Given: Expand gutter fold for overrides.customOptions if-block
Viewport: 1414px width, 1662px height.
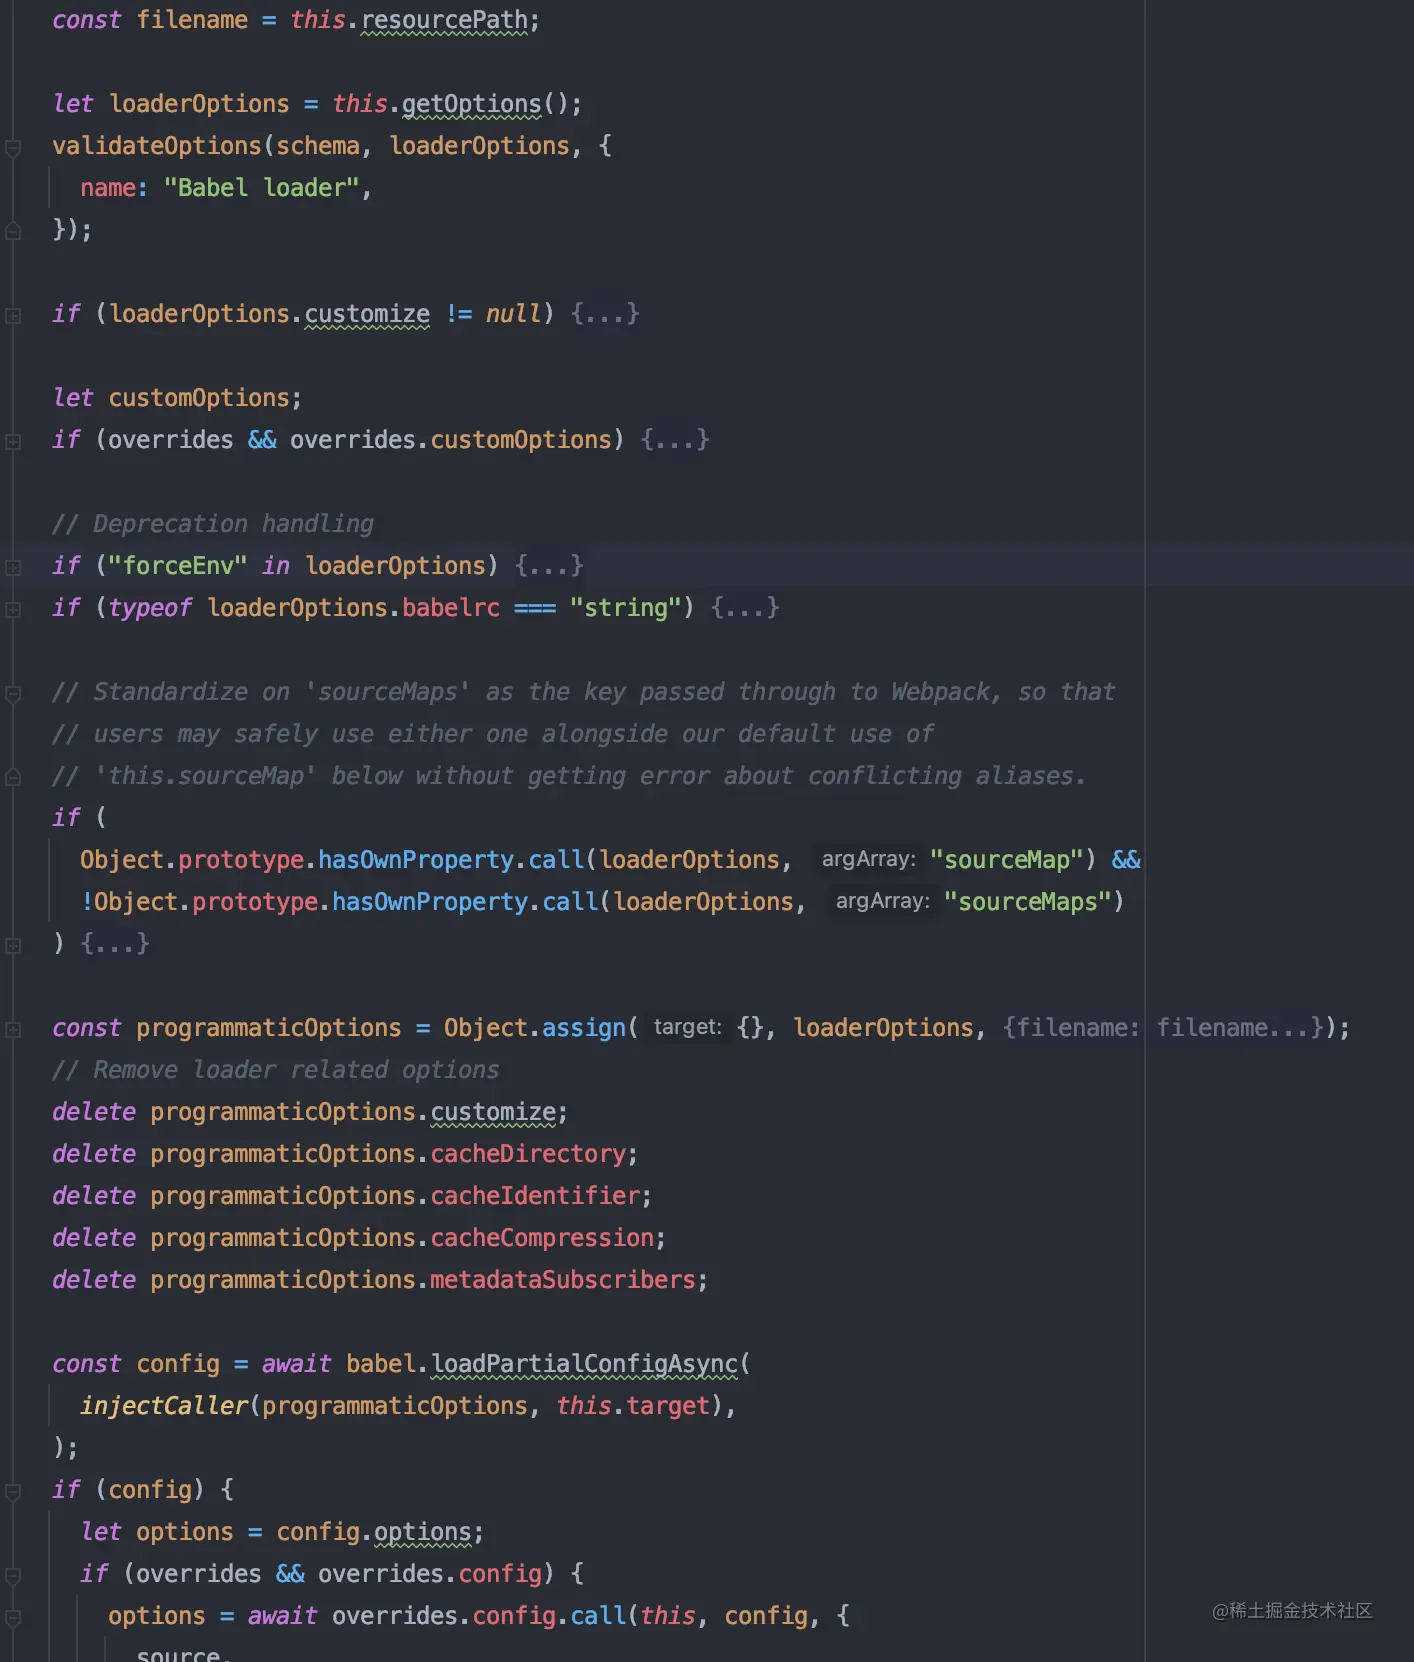Looking at the screenshot, I should click(x=13, y=441).
